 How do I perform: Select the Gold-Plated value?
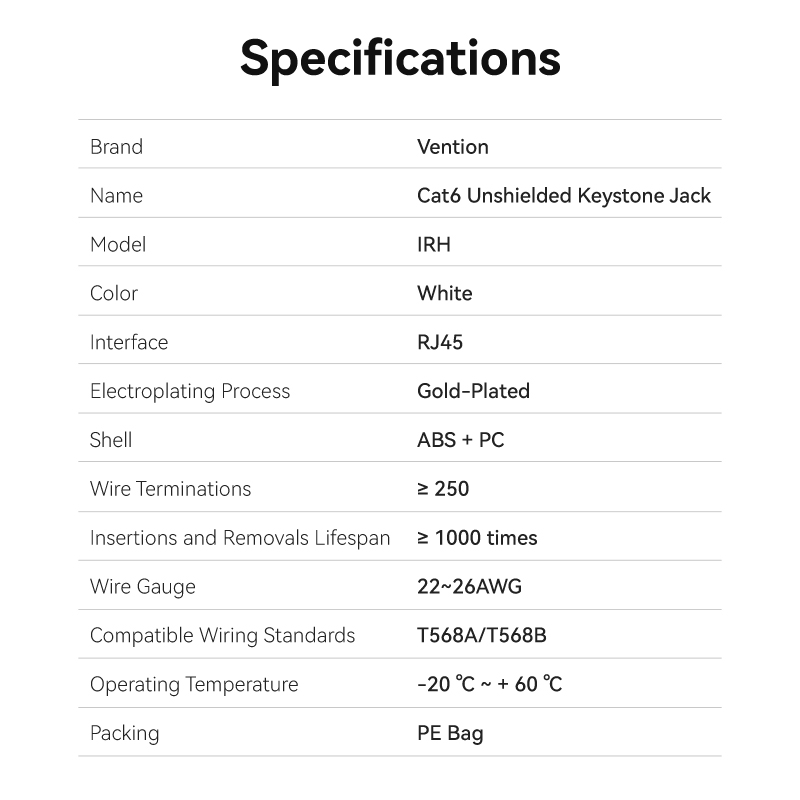click(x=473, y=391)
